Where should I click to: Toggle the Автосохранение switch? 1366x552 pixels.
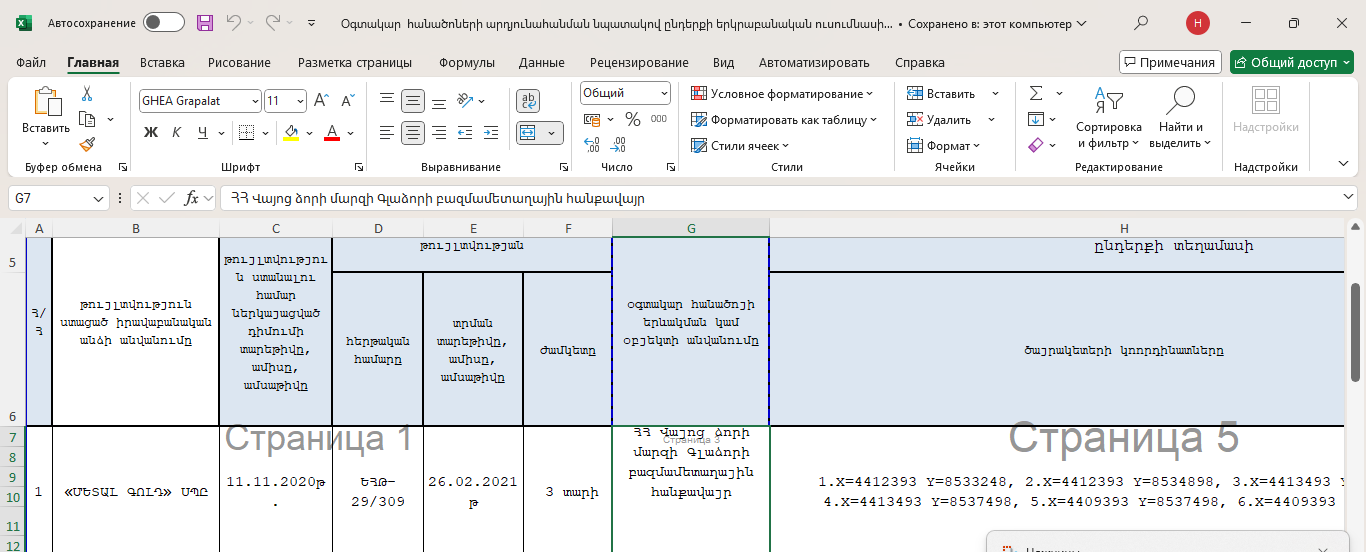tap(164, 23)
